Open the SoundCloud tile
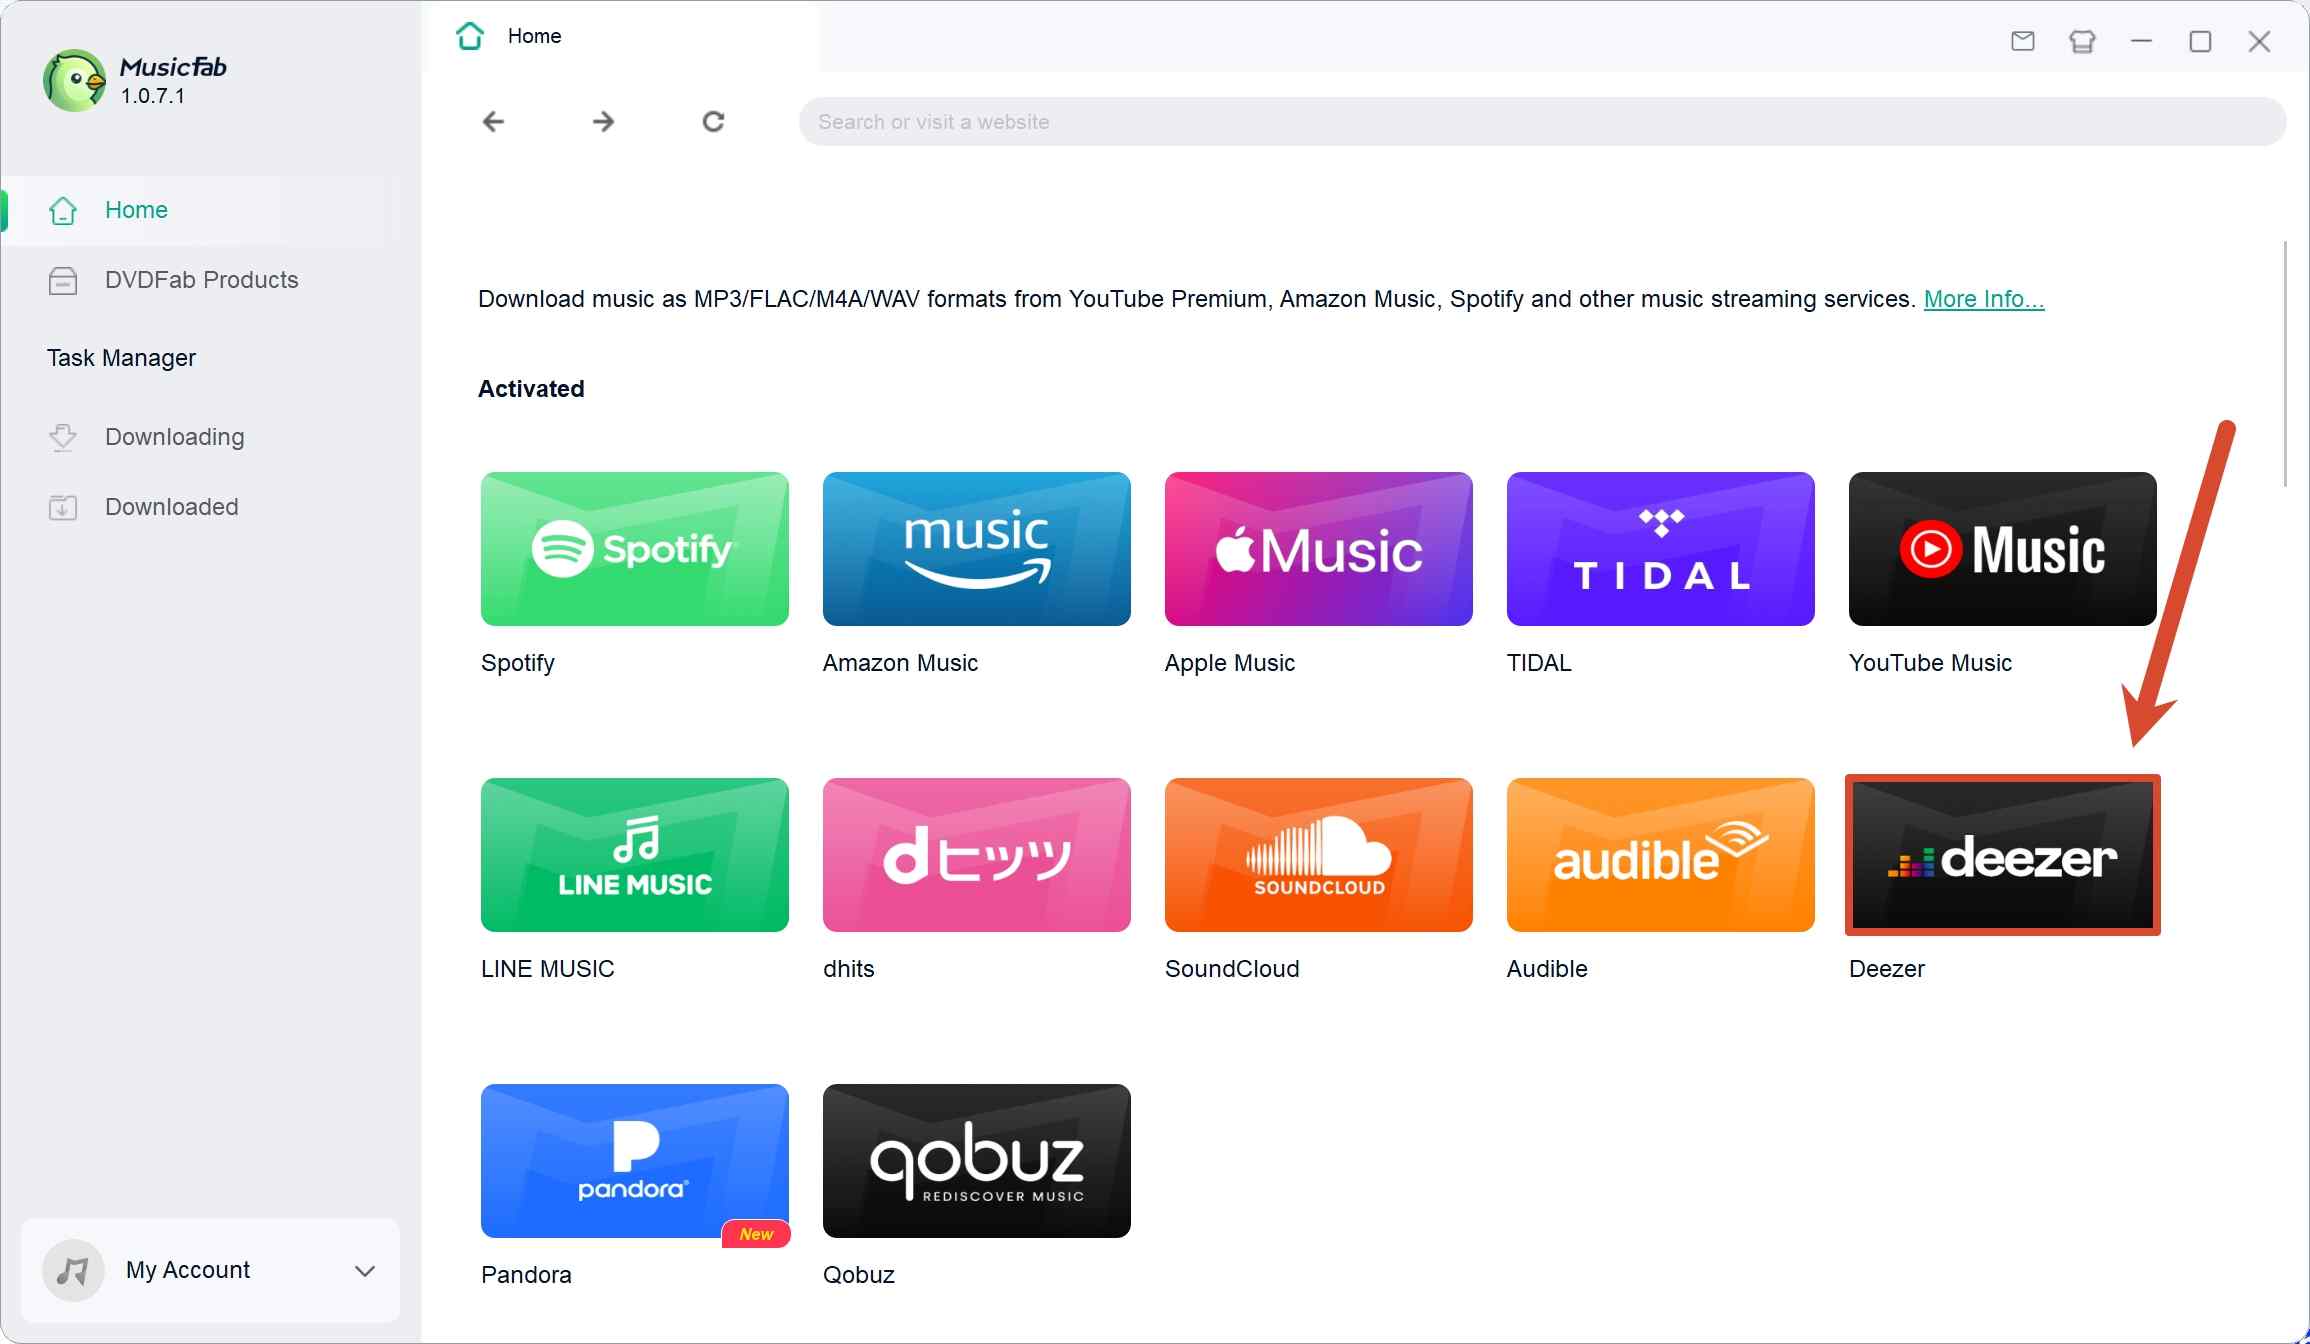Viewport: 2310px width, 1344px height. pos(1318,855)
